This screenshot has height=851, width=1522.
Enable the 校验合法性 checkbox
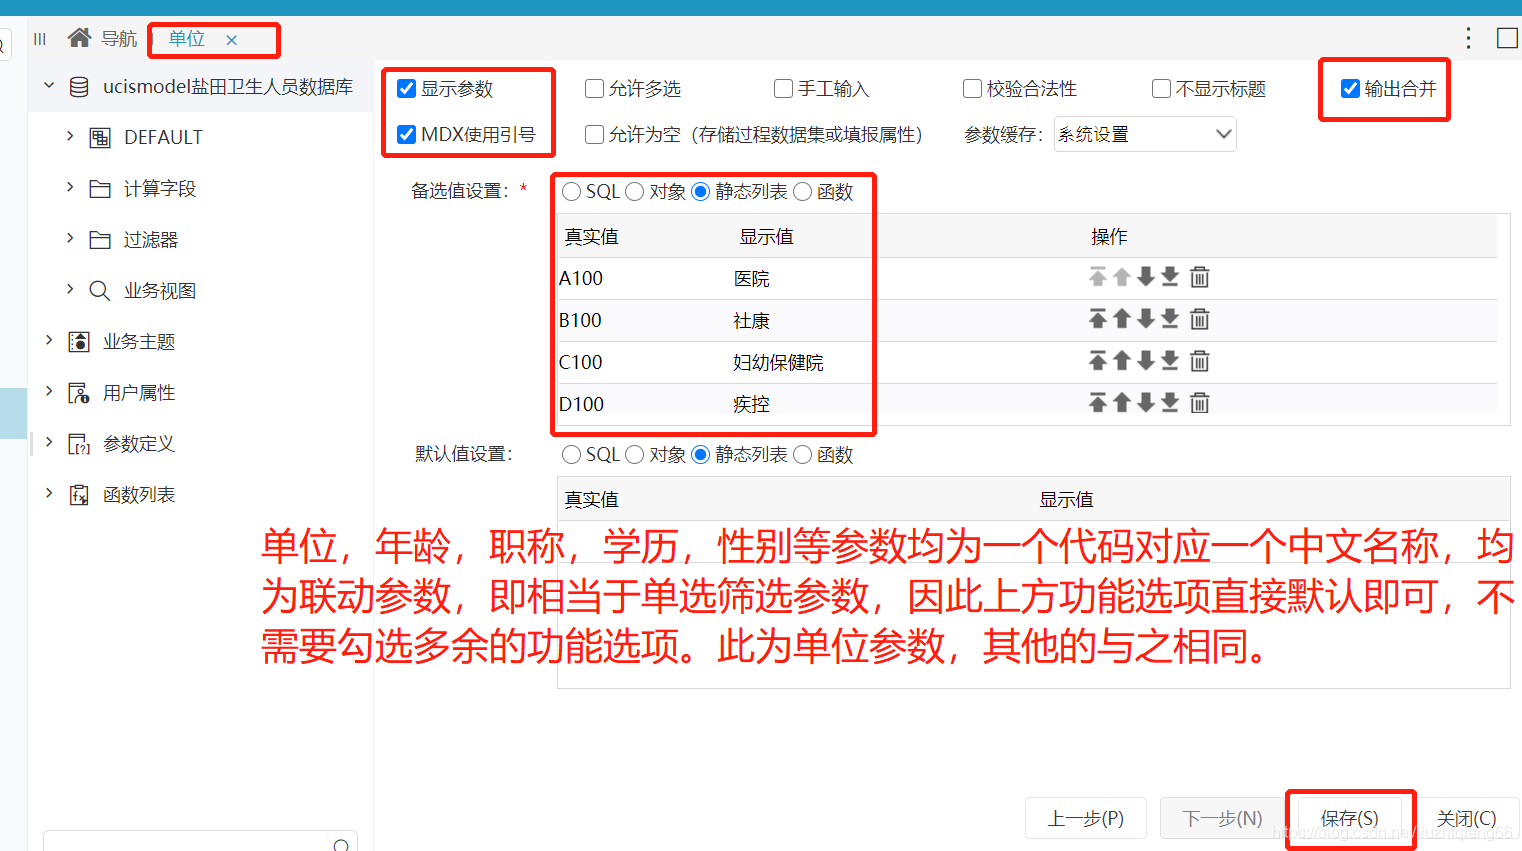click(x=972, y=89)
